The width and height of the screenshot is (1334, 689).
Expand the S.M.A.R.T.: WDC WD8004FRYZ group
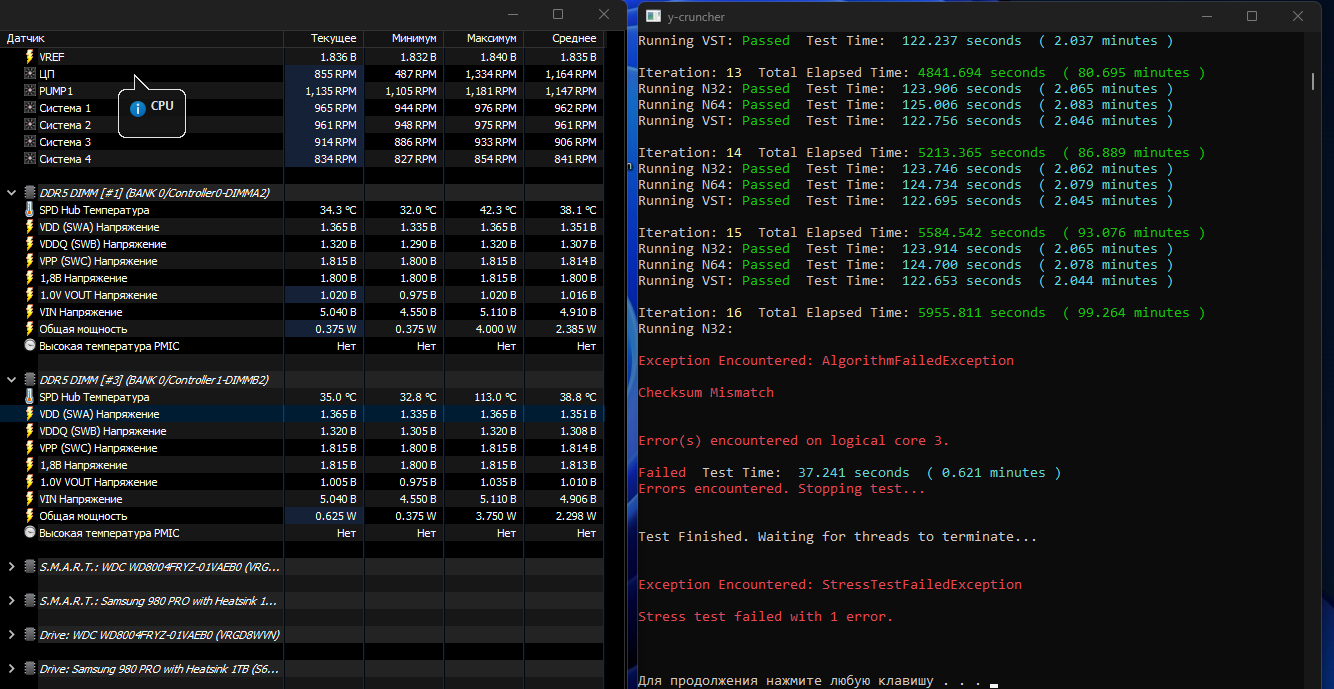point(11,567)
